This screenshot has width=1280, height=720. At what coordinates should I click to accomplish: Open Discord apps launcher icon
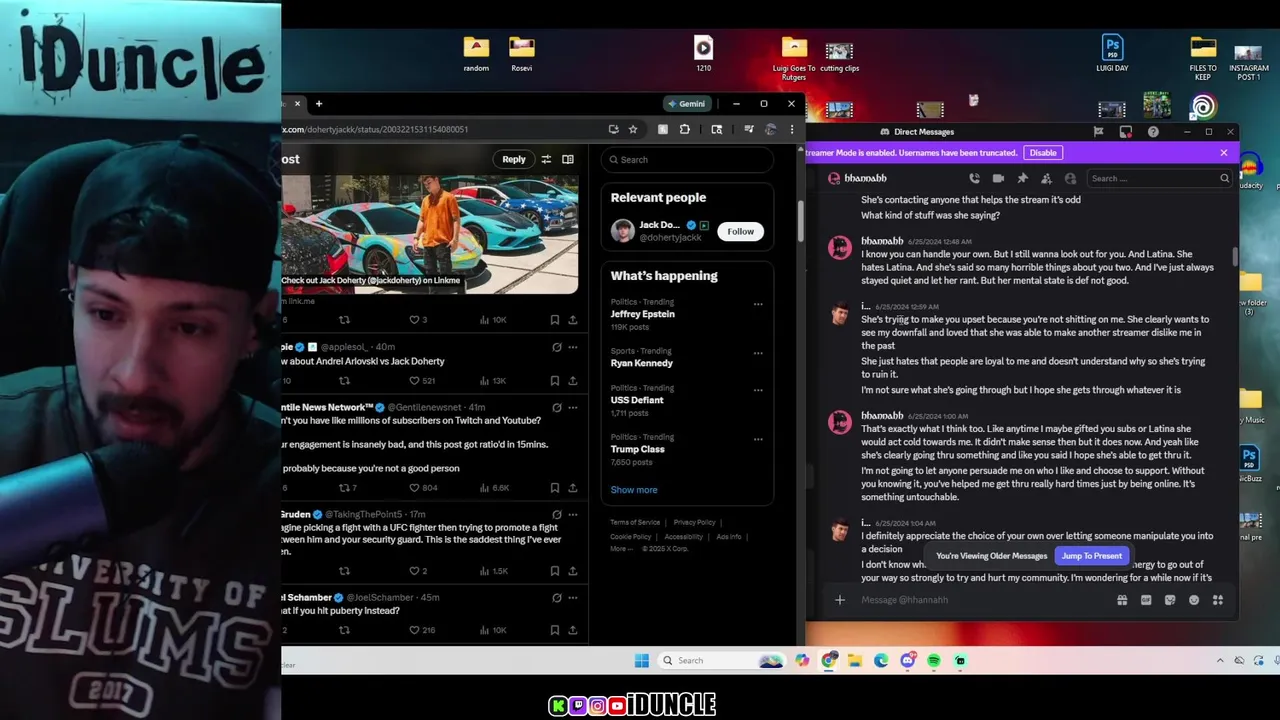(x=1218, y=600)
